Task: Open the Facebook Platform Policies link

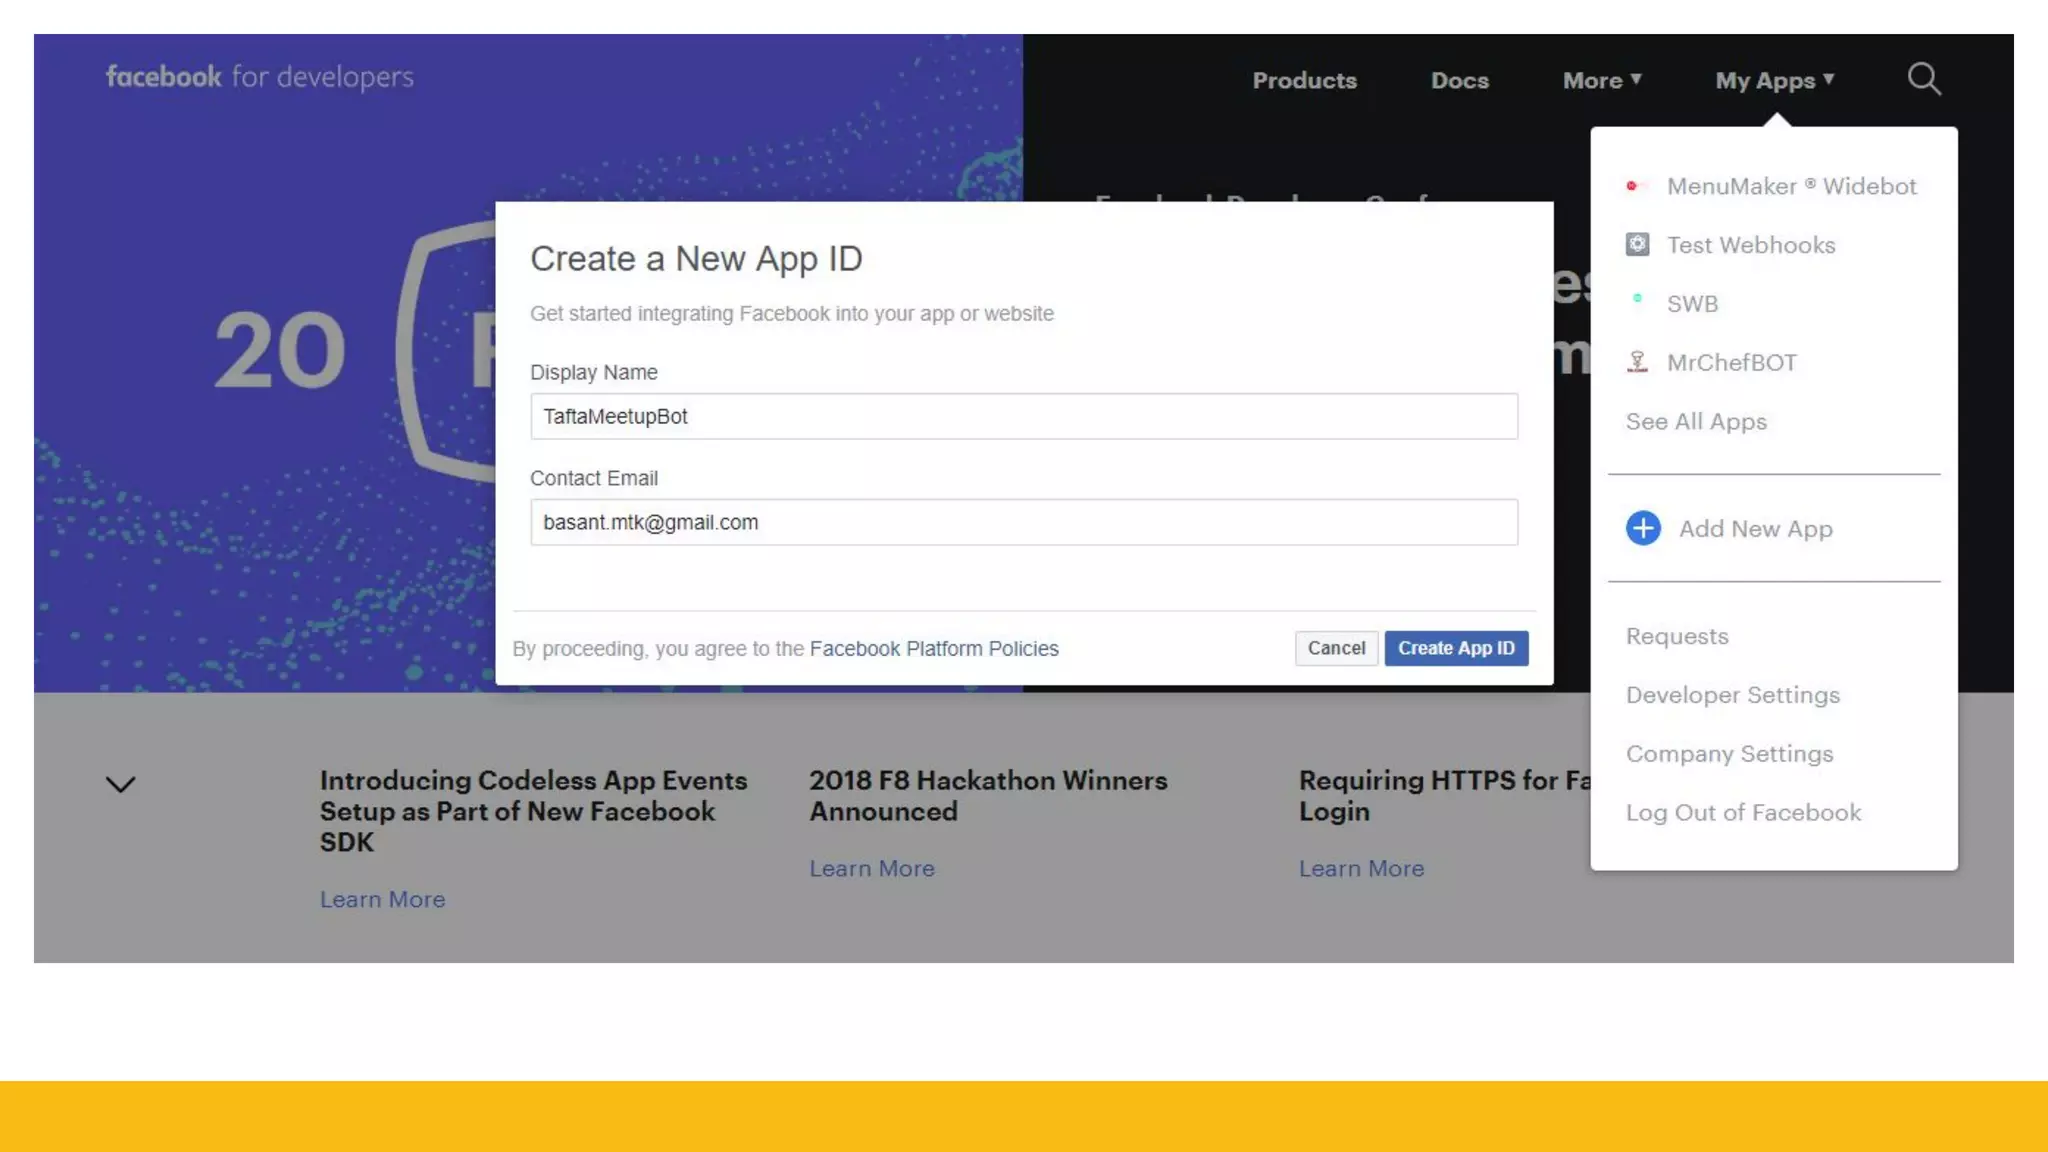Action: coord(934,649)
